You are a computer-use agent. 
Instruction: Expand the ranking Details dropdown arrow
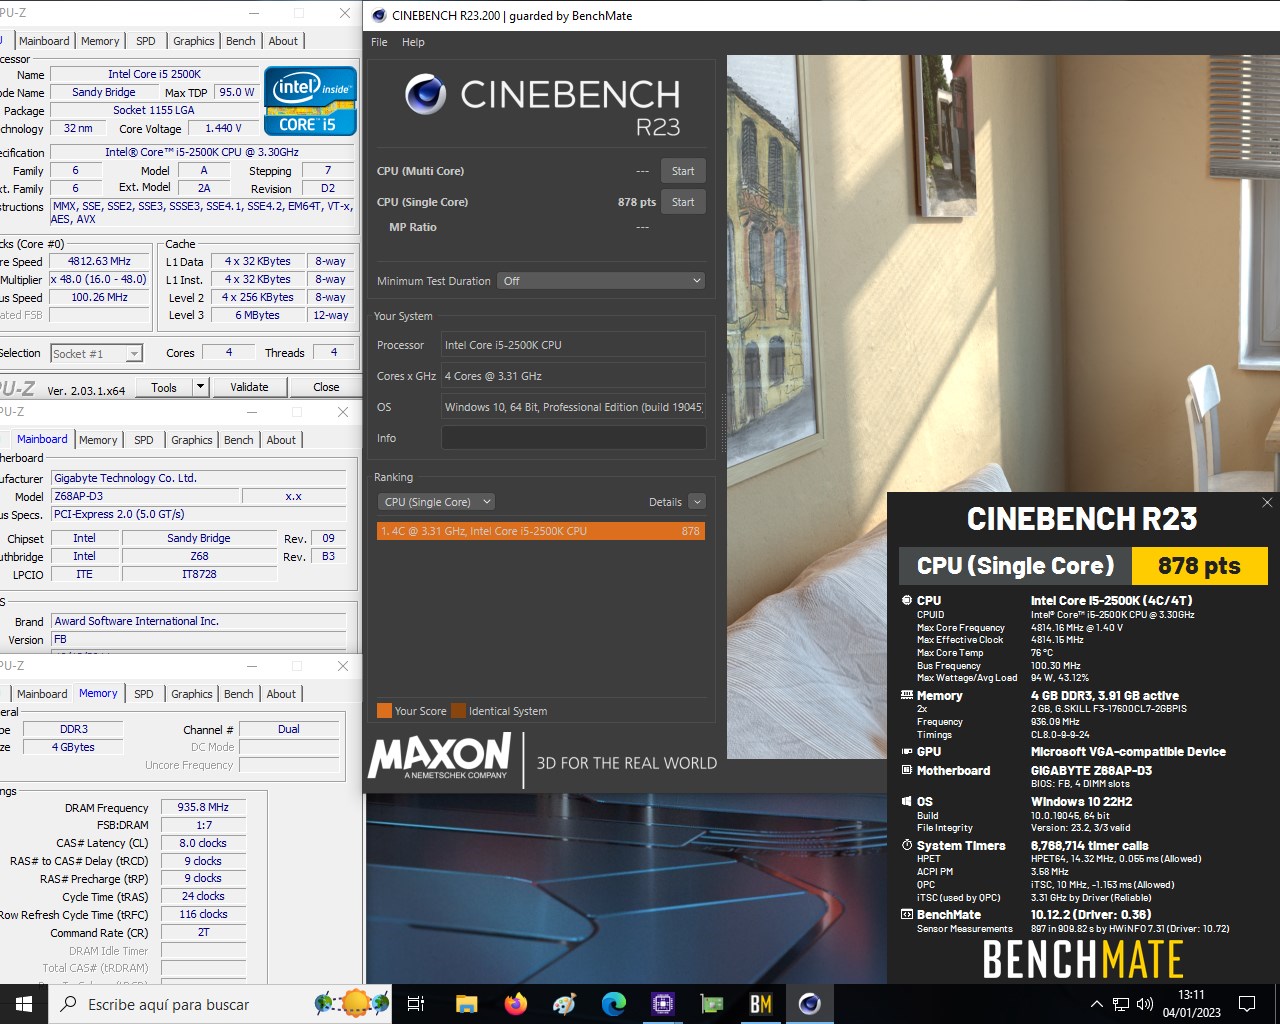pyautogui.click(x=697, y=502)
